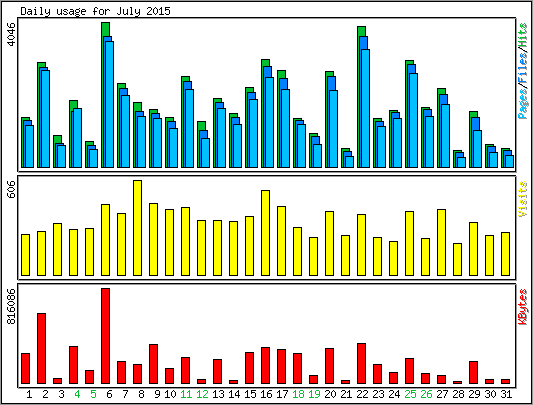Click the red KBytes bar for day 22
The width and height of the screenshot is (533, 405).
361,364
